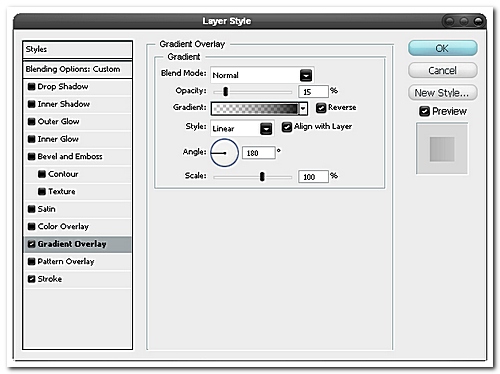Click the Scale slider handle
The width and height of the screenshot is (500, 374).
[x=262, y=177]
